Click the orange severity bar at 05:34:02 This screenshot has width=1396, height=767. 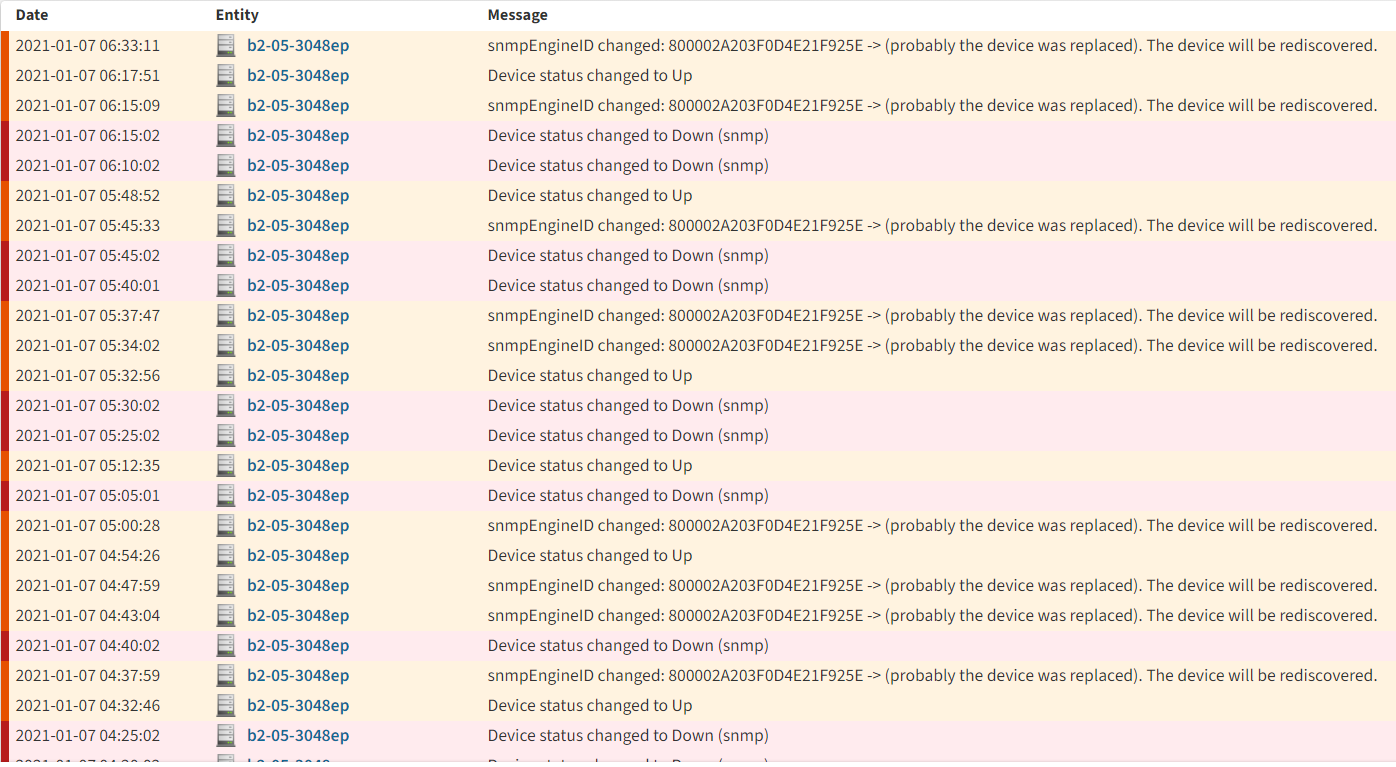click(x=5, y=346)
